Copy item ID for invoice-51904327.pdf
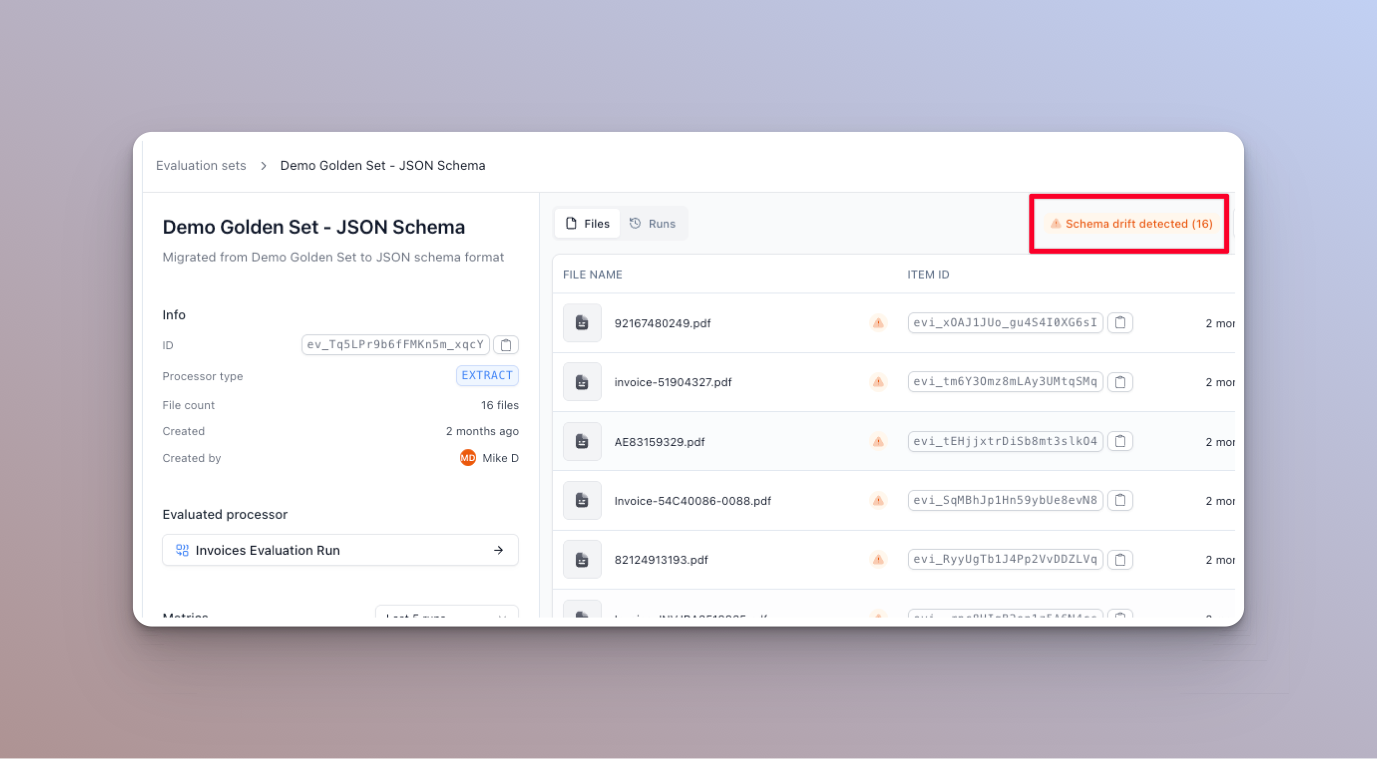The image size is (1378, 759). [x=1120, y=382]
